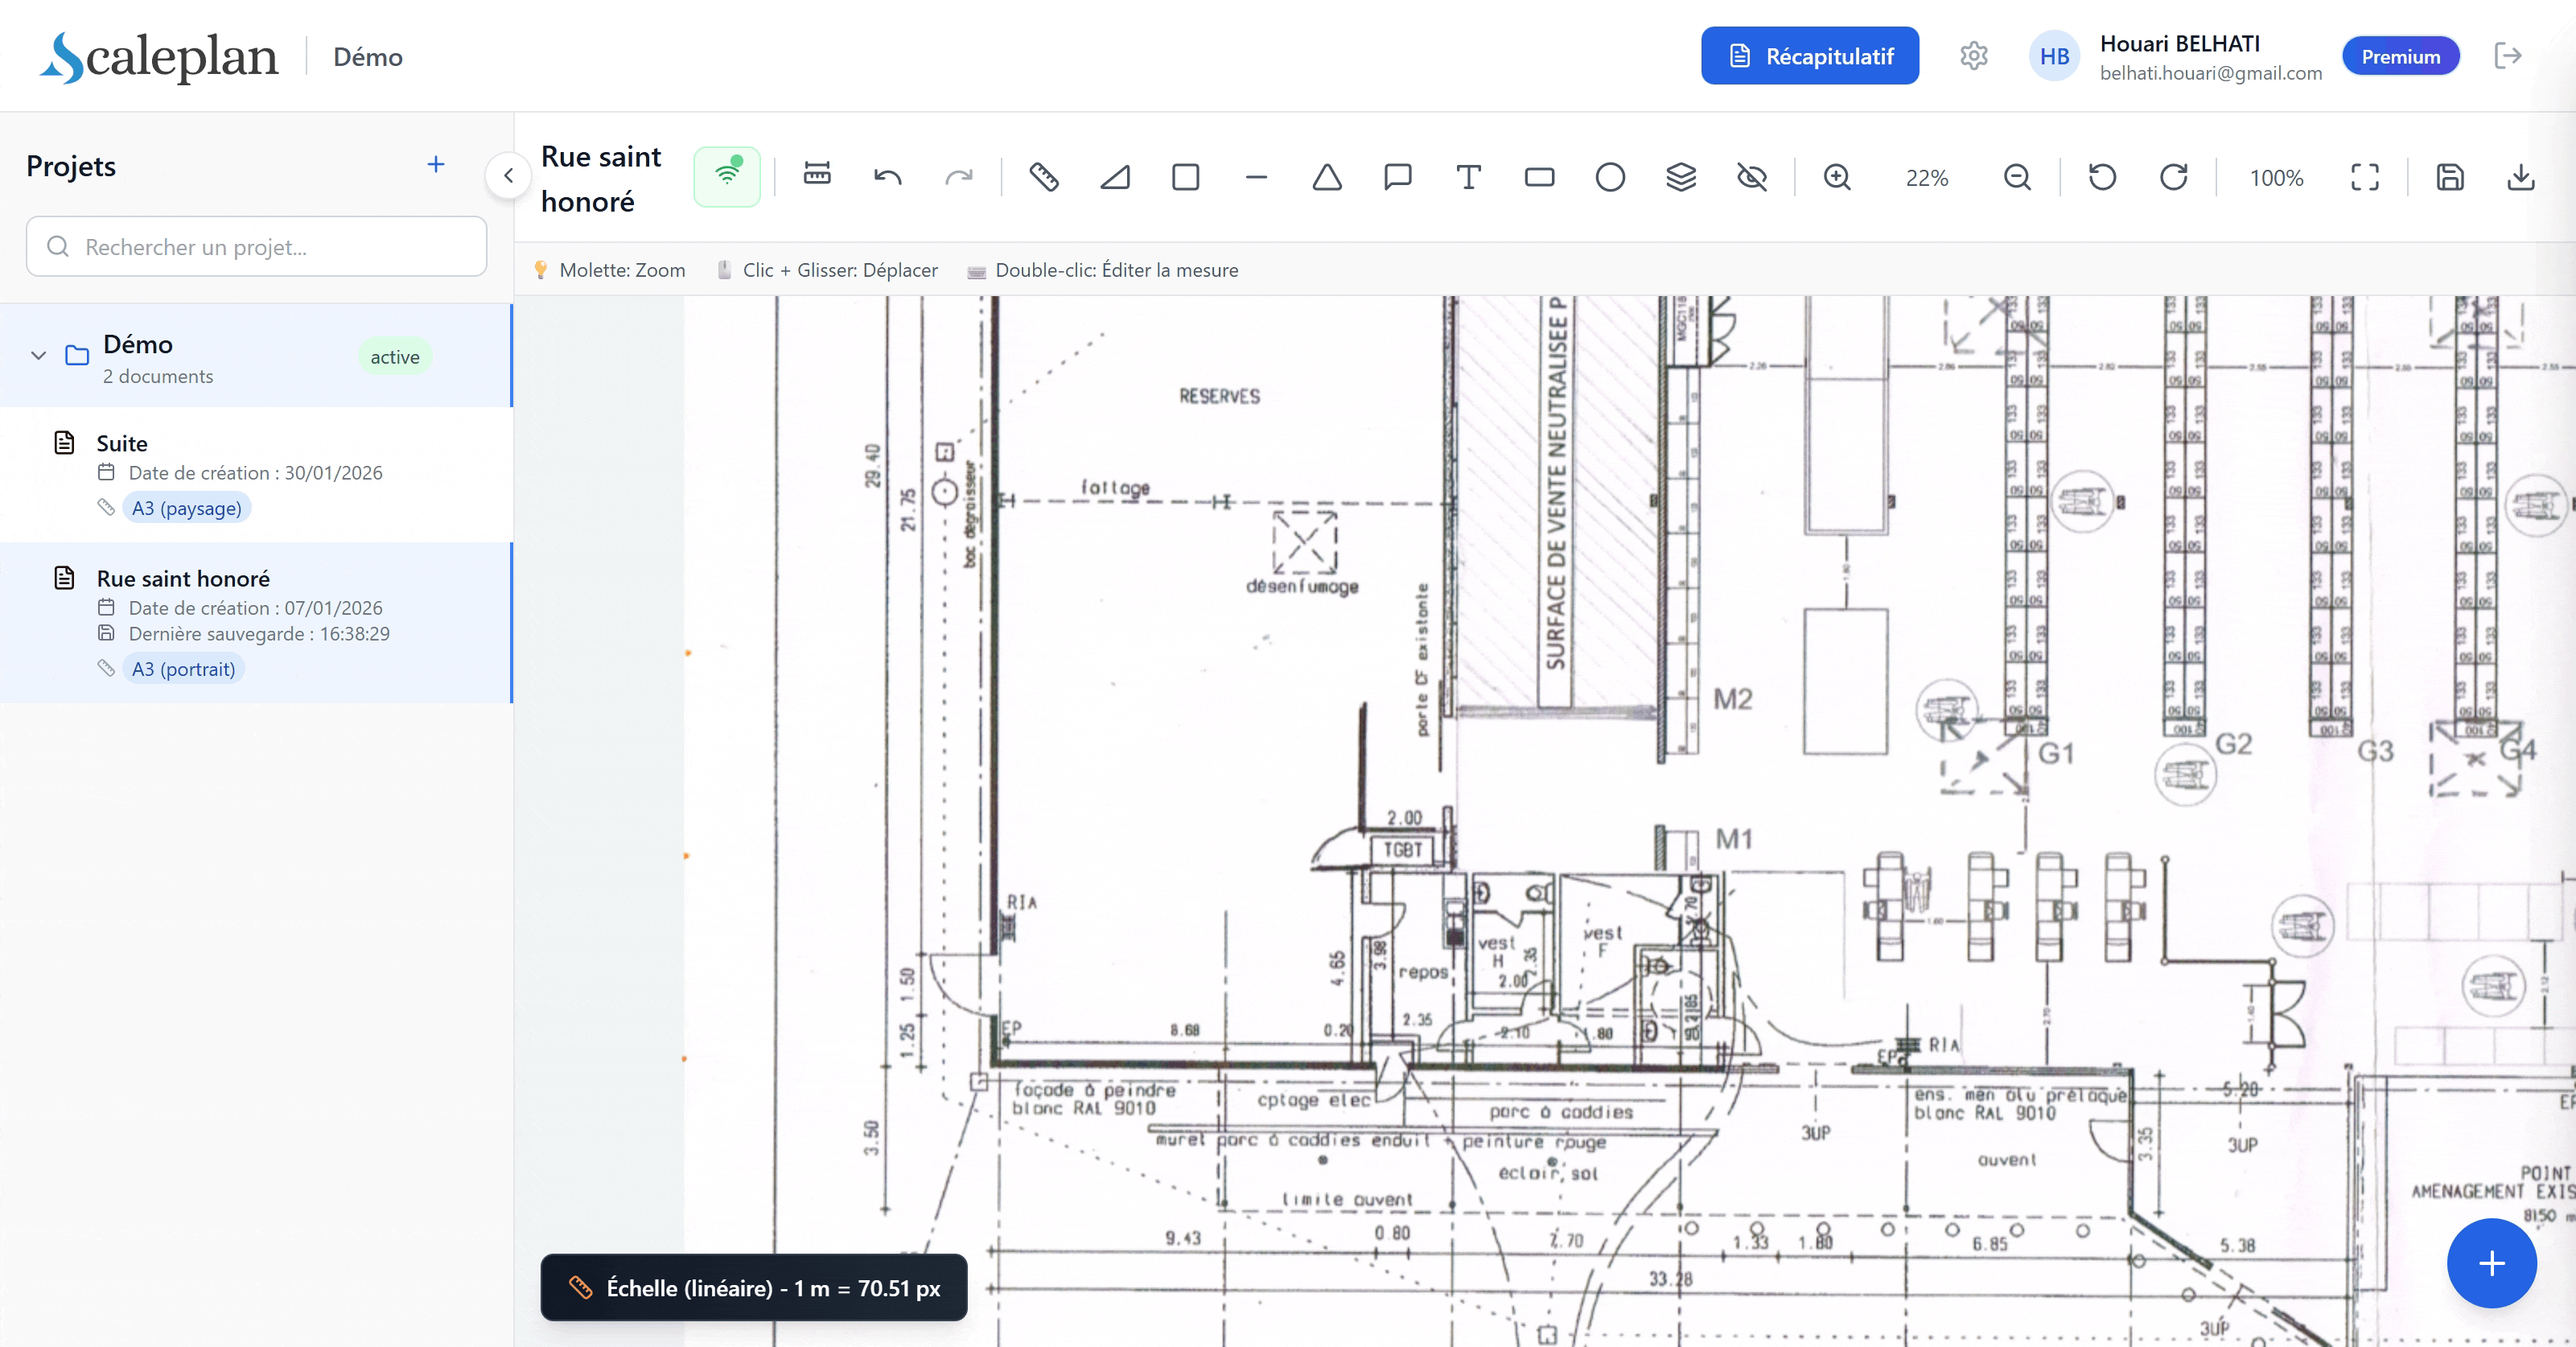Open the layers panel icon
2576x1347 pixels.
click(x=1681, y=177)
